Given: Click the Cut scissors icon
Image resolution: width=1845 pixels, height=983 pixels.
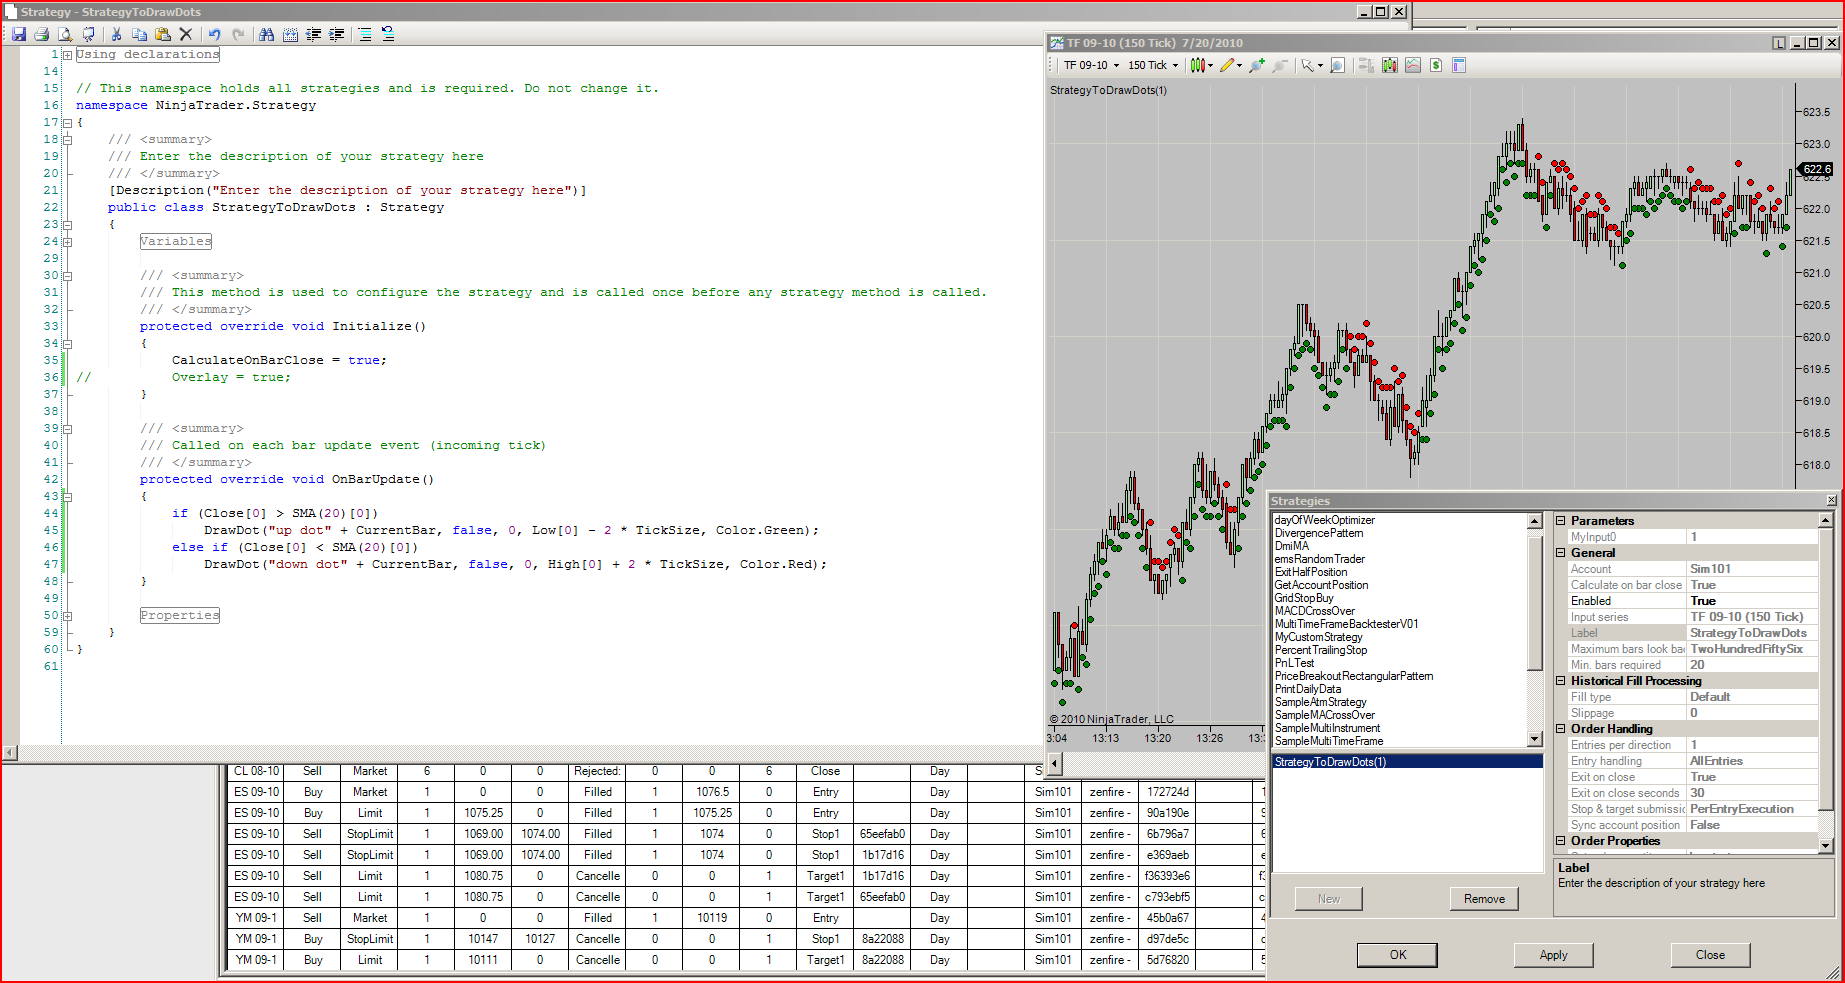Looking at the screenshot, I should pyautogui.click(x=116, y=34).
